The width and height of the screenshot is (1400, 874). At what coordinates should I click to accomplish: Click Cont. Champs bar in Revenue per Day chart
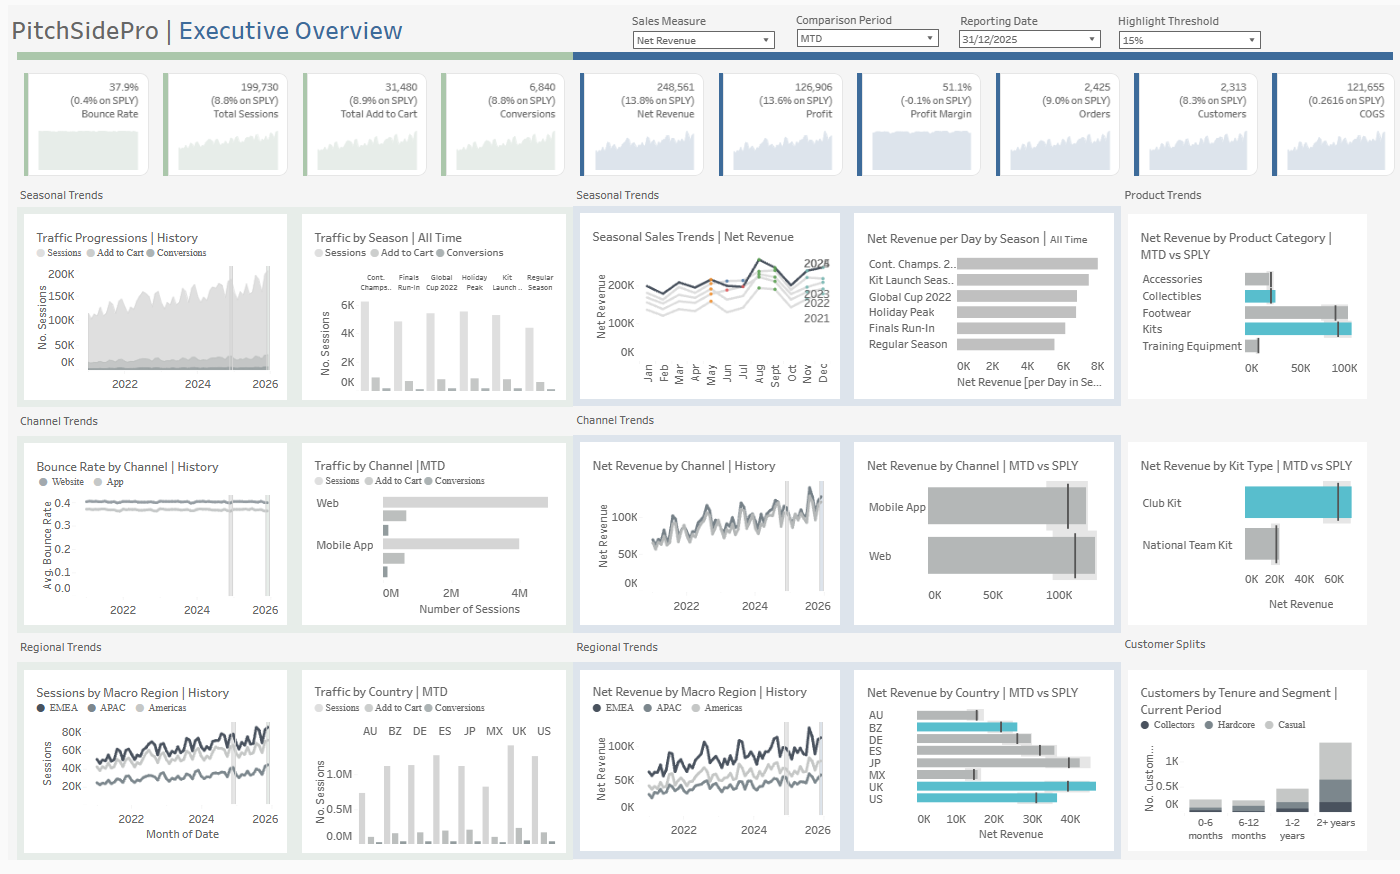point(1027,264)
